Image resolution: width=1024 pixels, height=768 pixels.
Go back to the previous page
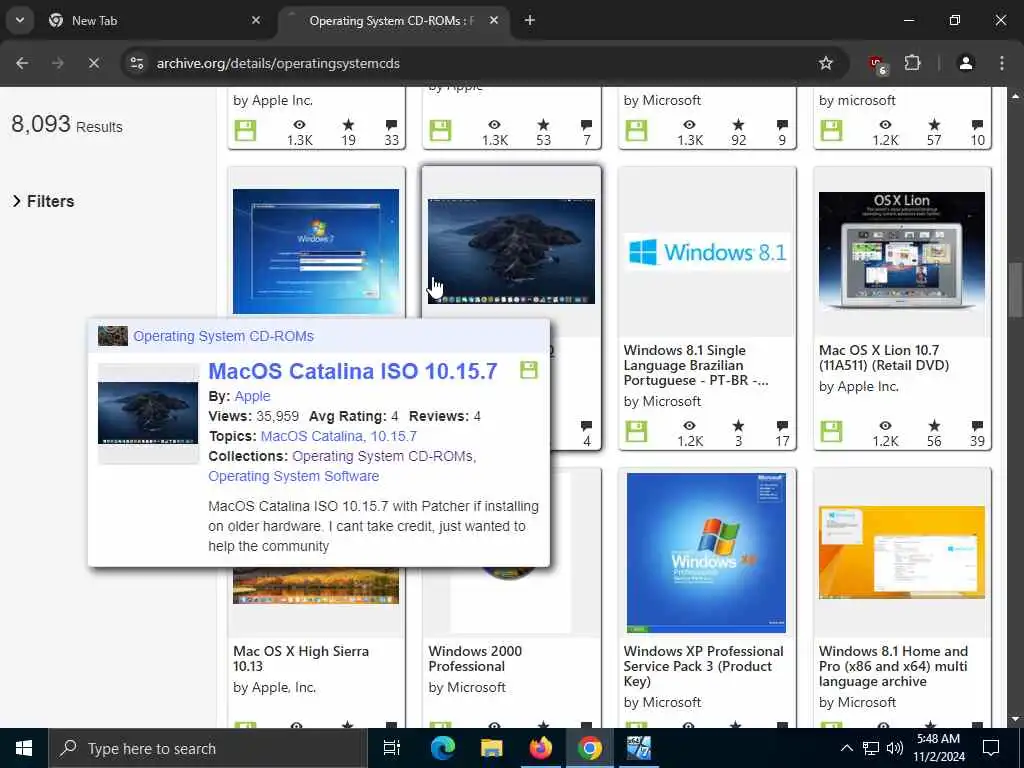[x=22, y=63]
